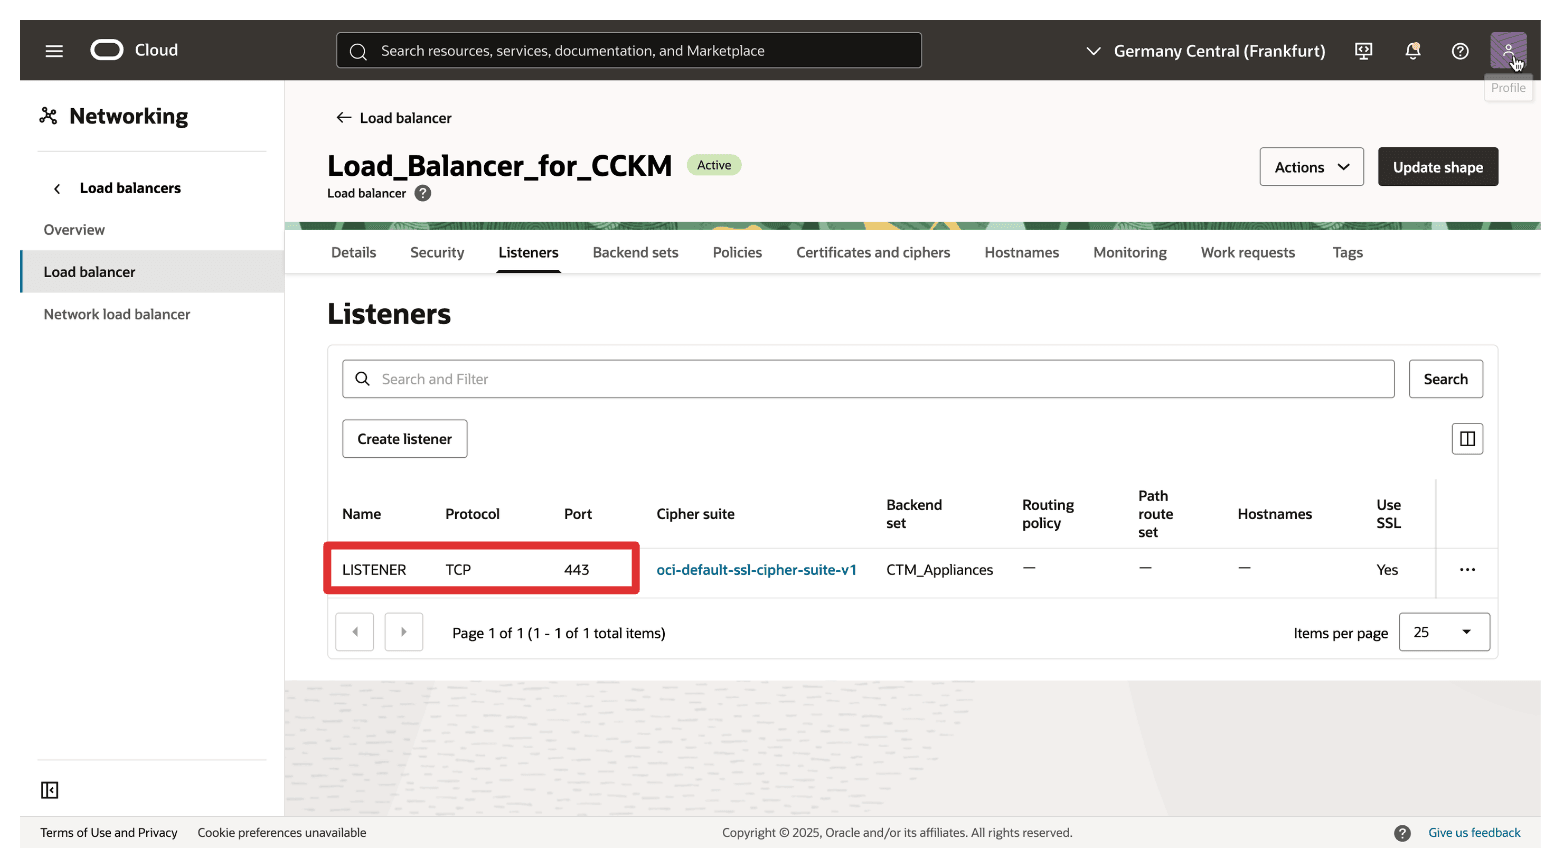The image size is (1560, 868).
Task: Open the Hostnames tab
Action: [x=1021, y=252]
